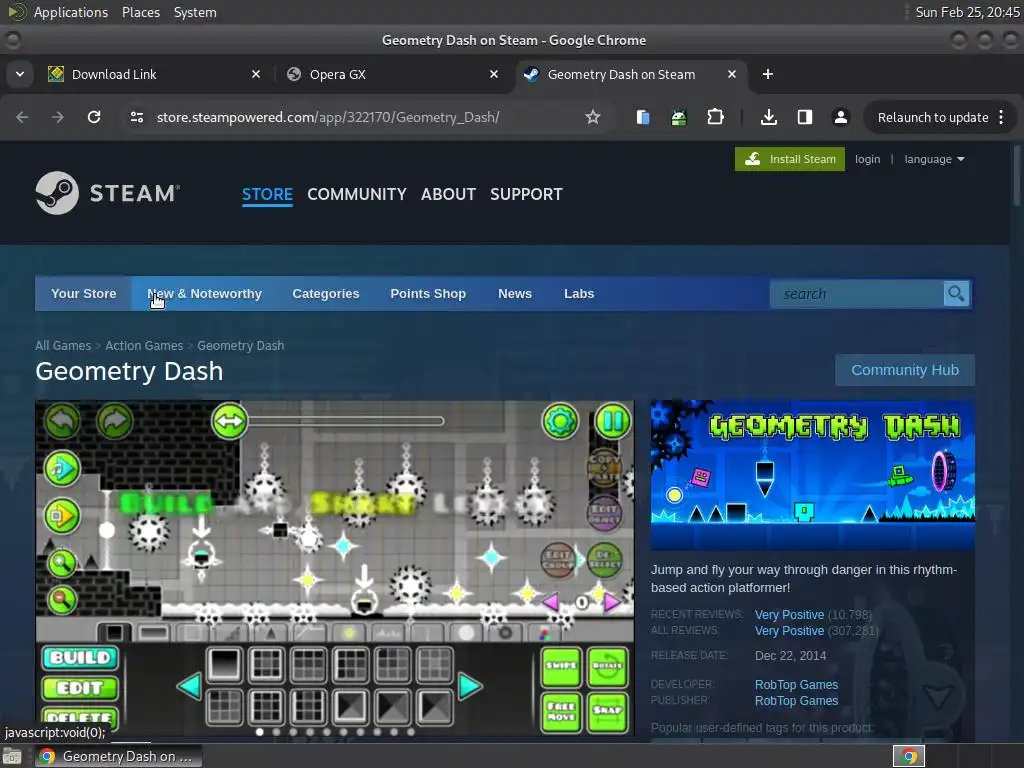1024x768 pixels.
Task: Open the SUPPORT page
Action: tap(526, 194)
